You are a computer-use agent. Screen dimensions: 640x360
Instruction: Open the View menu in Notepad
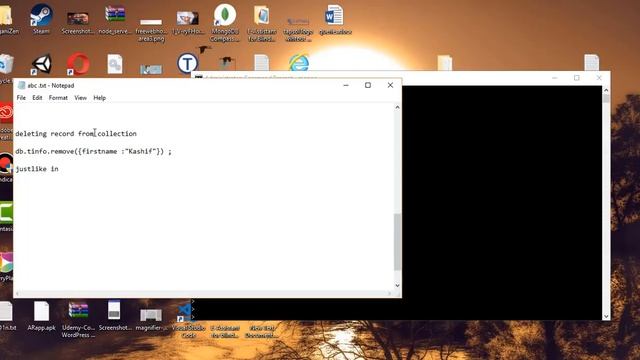click(80, 98)
